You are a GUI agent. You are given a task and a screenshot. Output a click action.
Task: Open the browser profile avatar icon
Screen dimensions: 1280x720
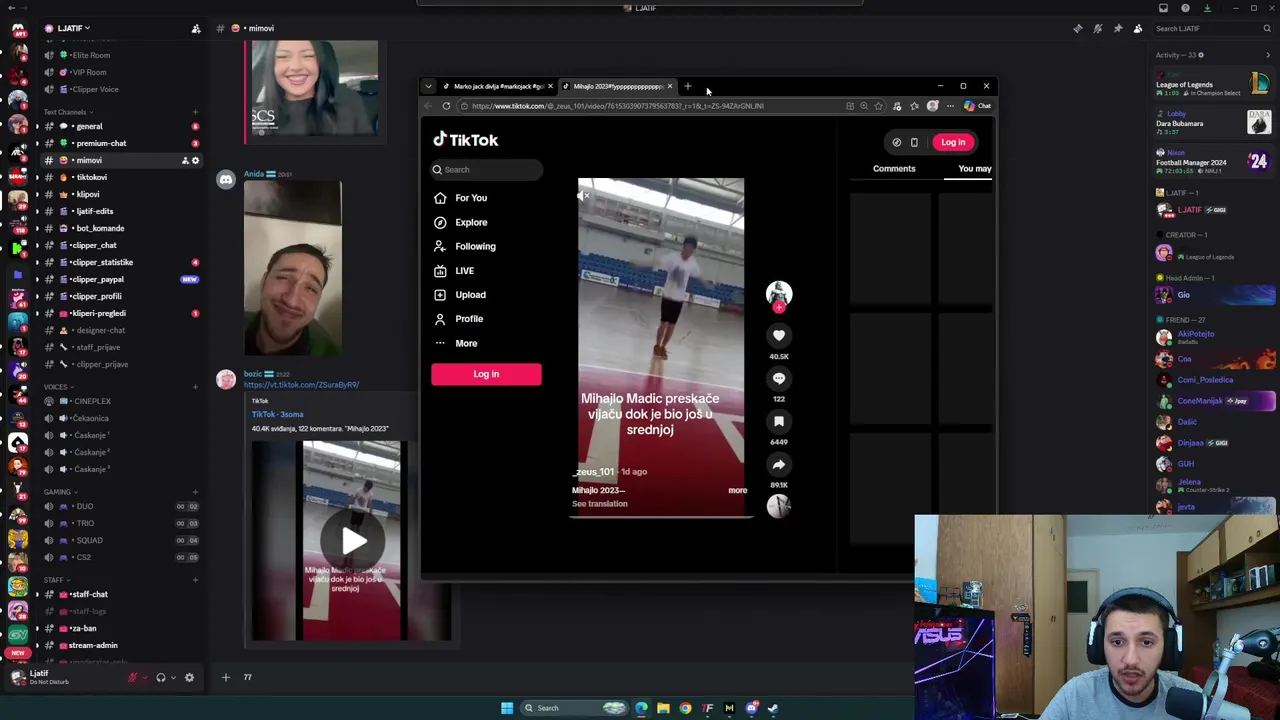pyautogui.click(x=932, y=106)
